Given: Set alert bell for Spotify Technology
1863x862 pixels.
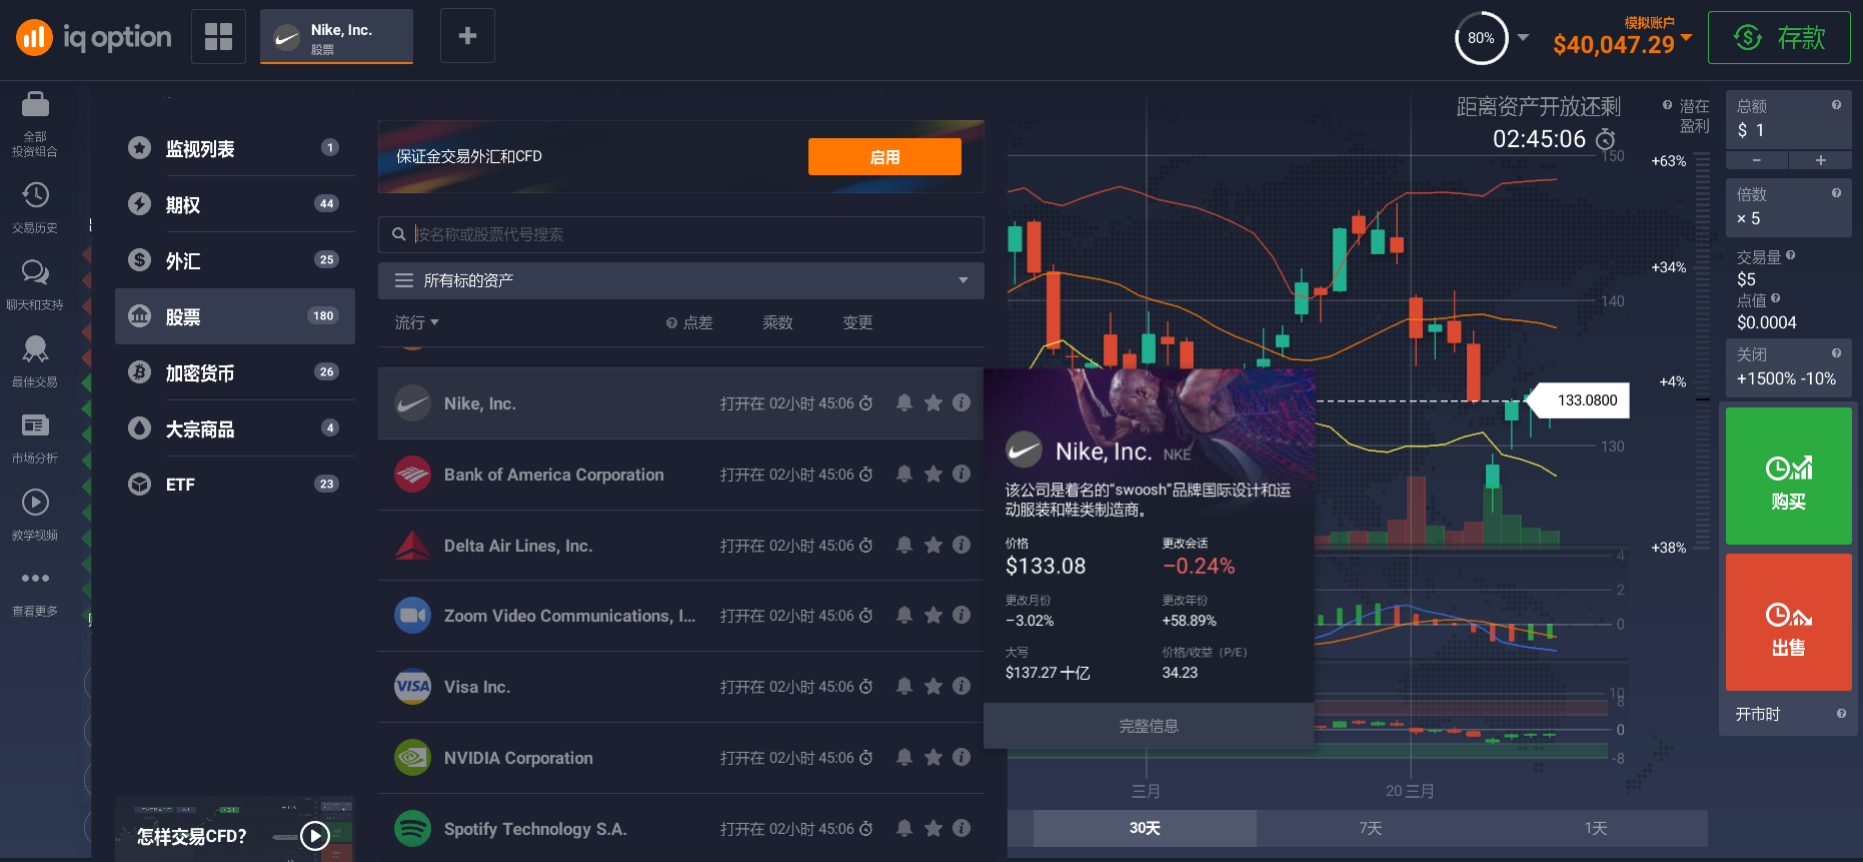Looking at the screenshot, I should pyautogui.click(x=904, y=828).
